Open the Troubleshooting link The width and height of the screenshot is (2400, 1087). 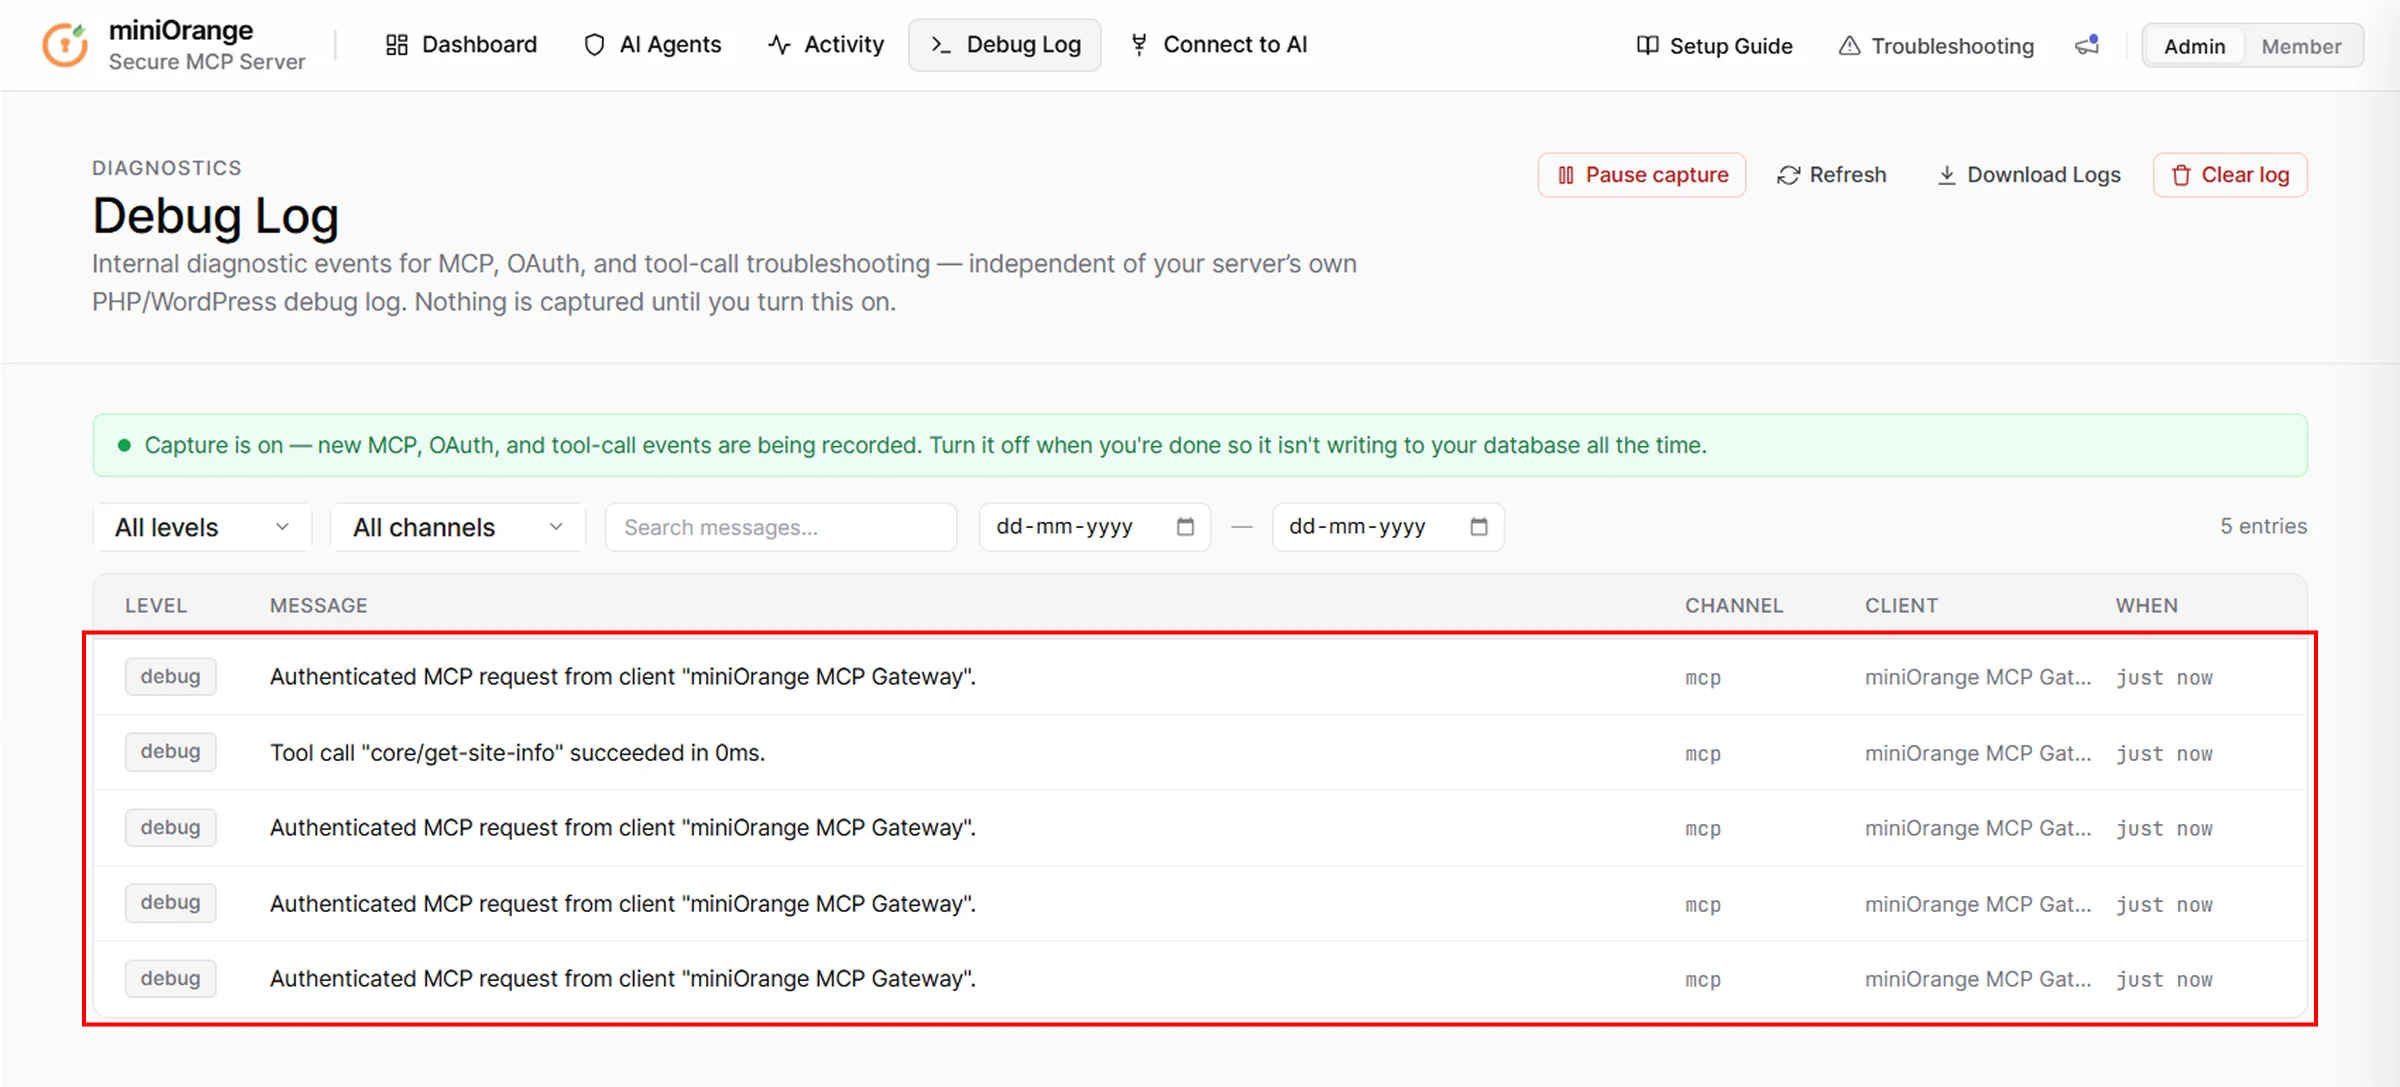pos(1936,46)
